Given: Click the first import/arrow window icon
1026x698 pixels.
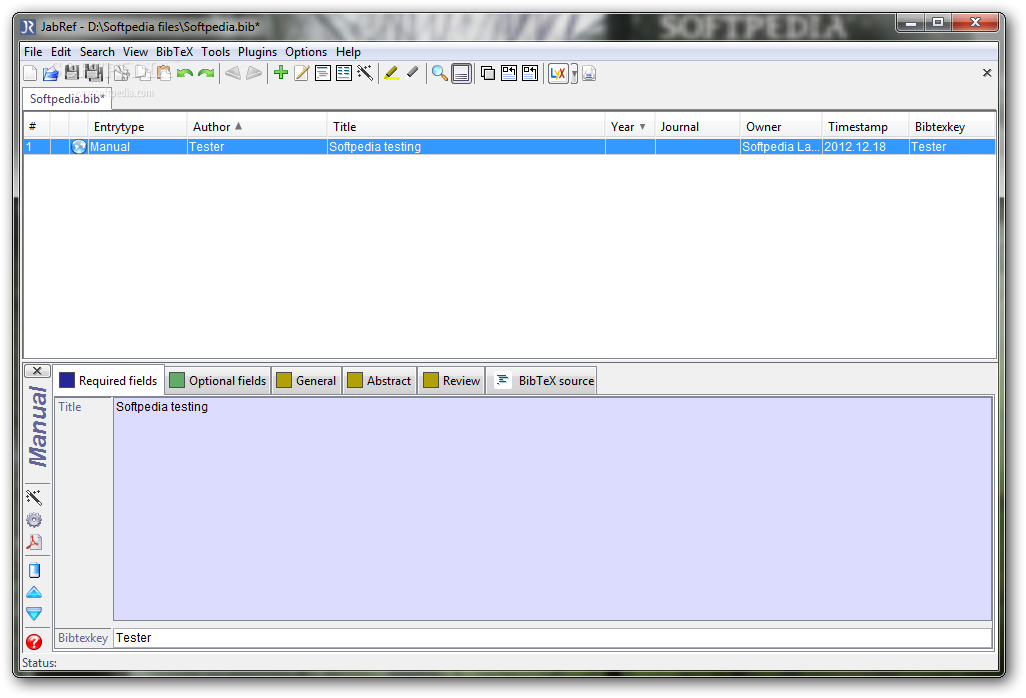Looking at the screenshot, I should click(509, 73).
